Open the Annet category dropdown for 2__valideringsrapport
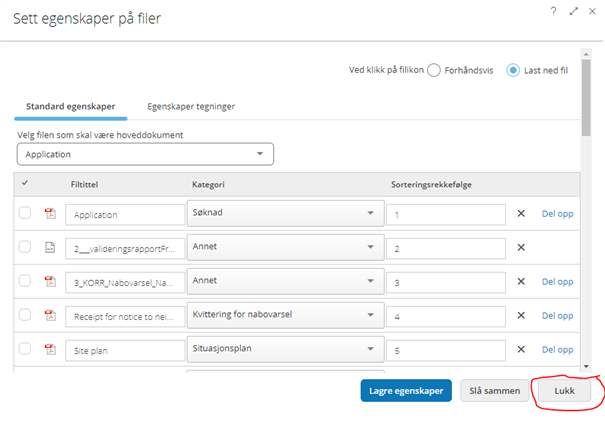 coord(286,247)
